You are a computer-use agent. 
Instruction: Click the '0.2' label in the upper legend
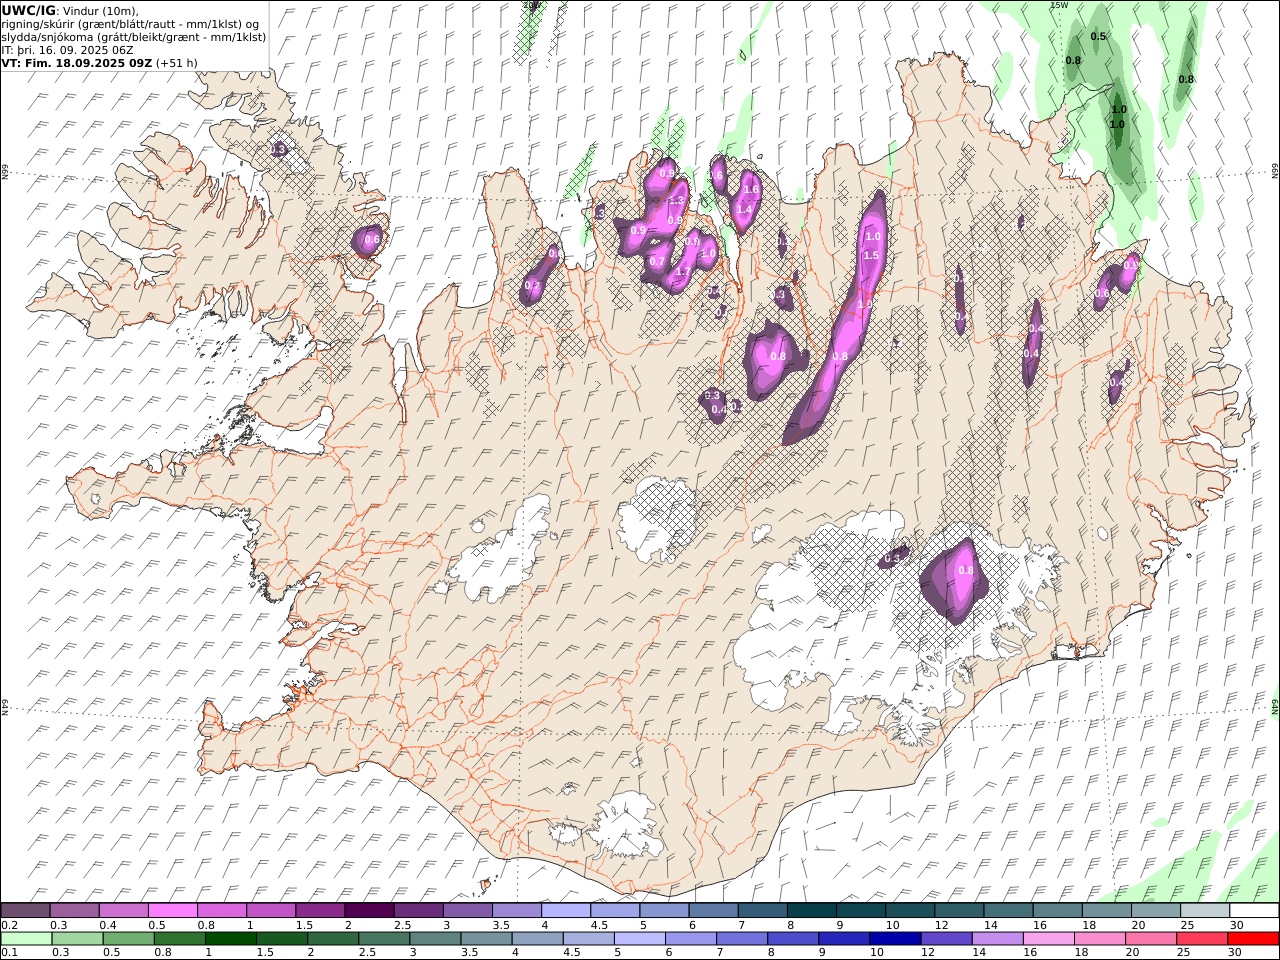7,925
